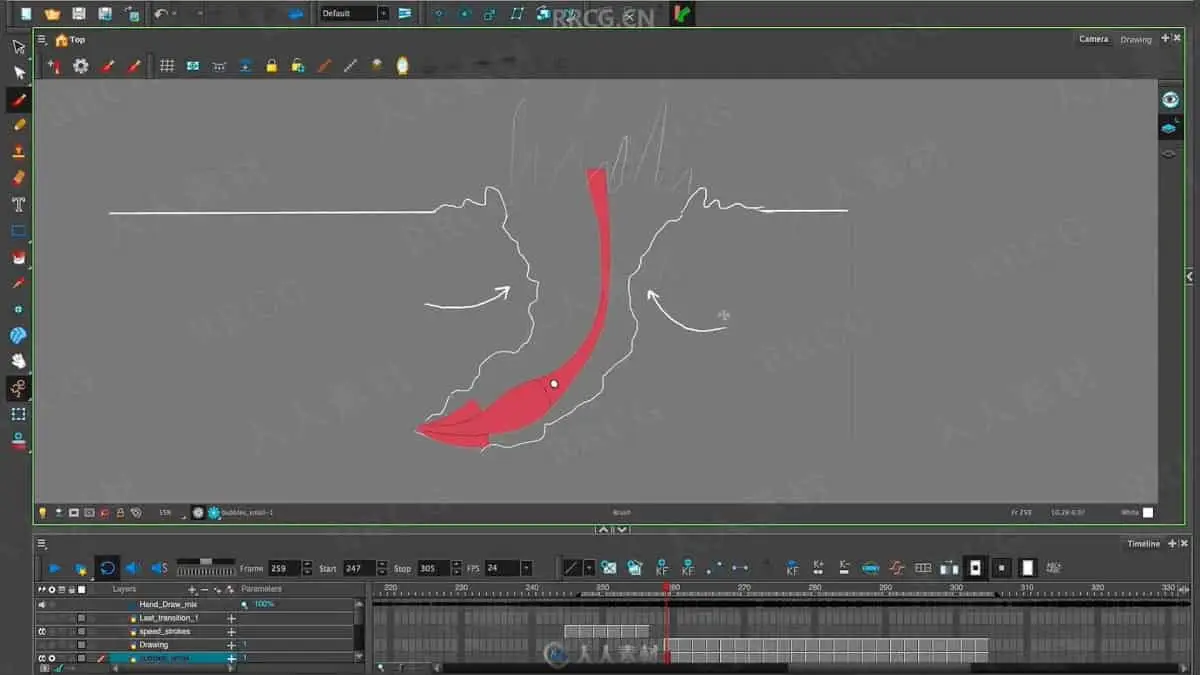This screenshot has width=1200, height=675.
Task: Click the yellow padlock lock icon
Action: 271,66
